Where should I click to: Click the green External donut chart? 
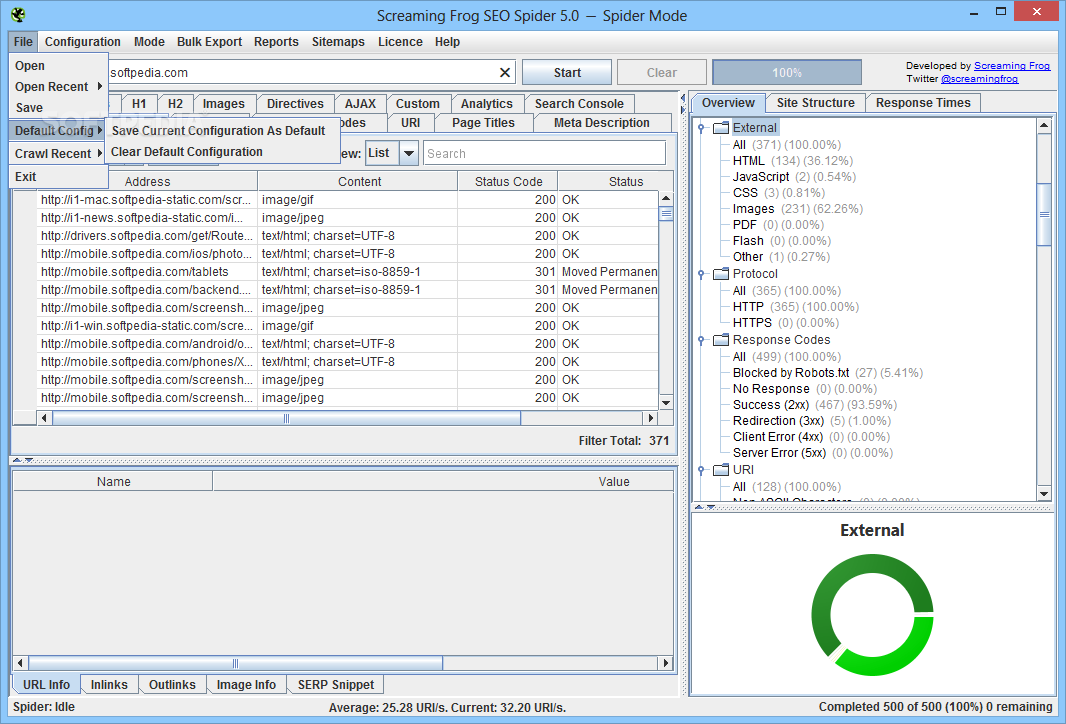(872, 615)
